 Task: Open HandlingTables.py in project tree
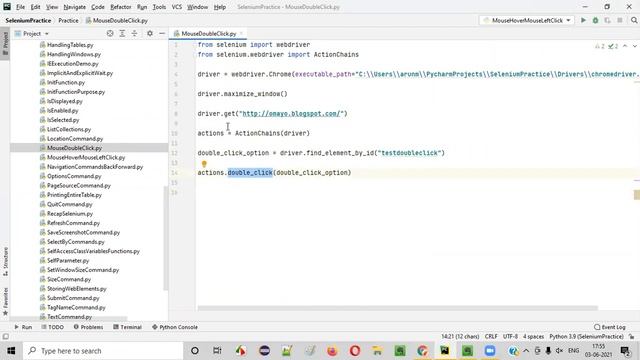[x=70, y=45]
